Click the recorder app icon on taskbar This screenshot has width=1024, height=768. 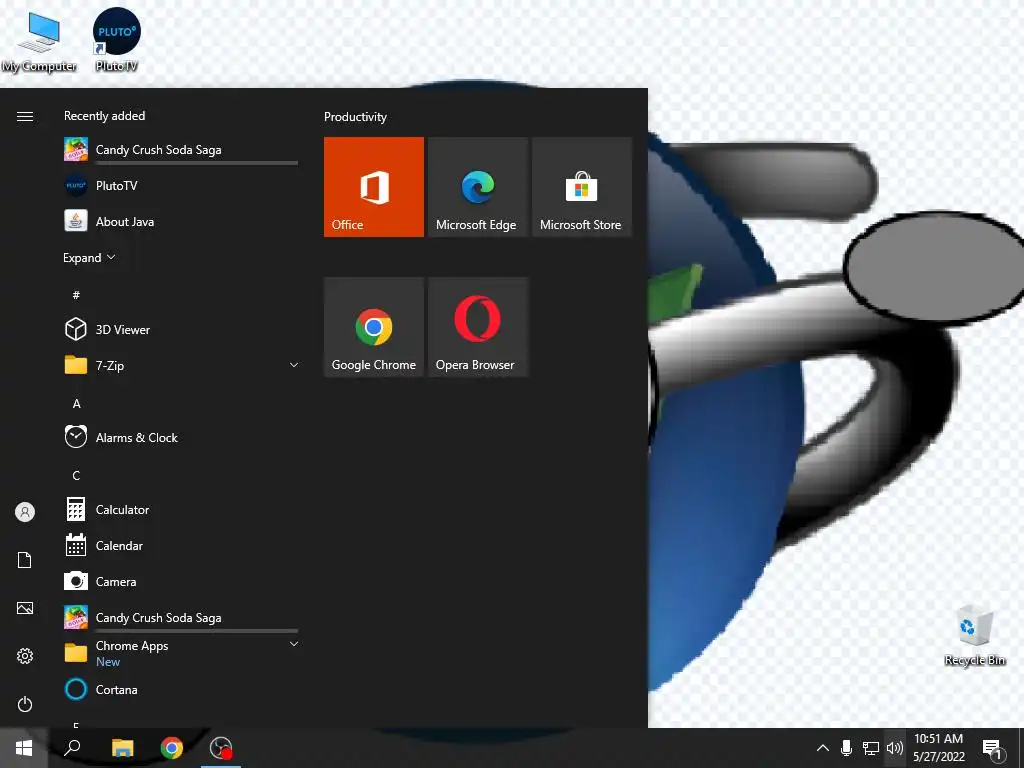221,748
